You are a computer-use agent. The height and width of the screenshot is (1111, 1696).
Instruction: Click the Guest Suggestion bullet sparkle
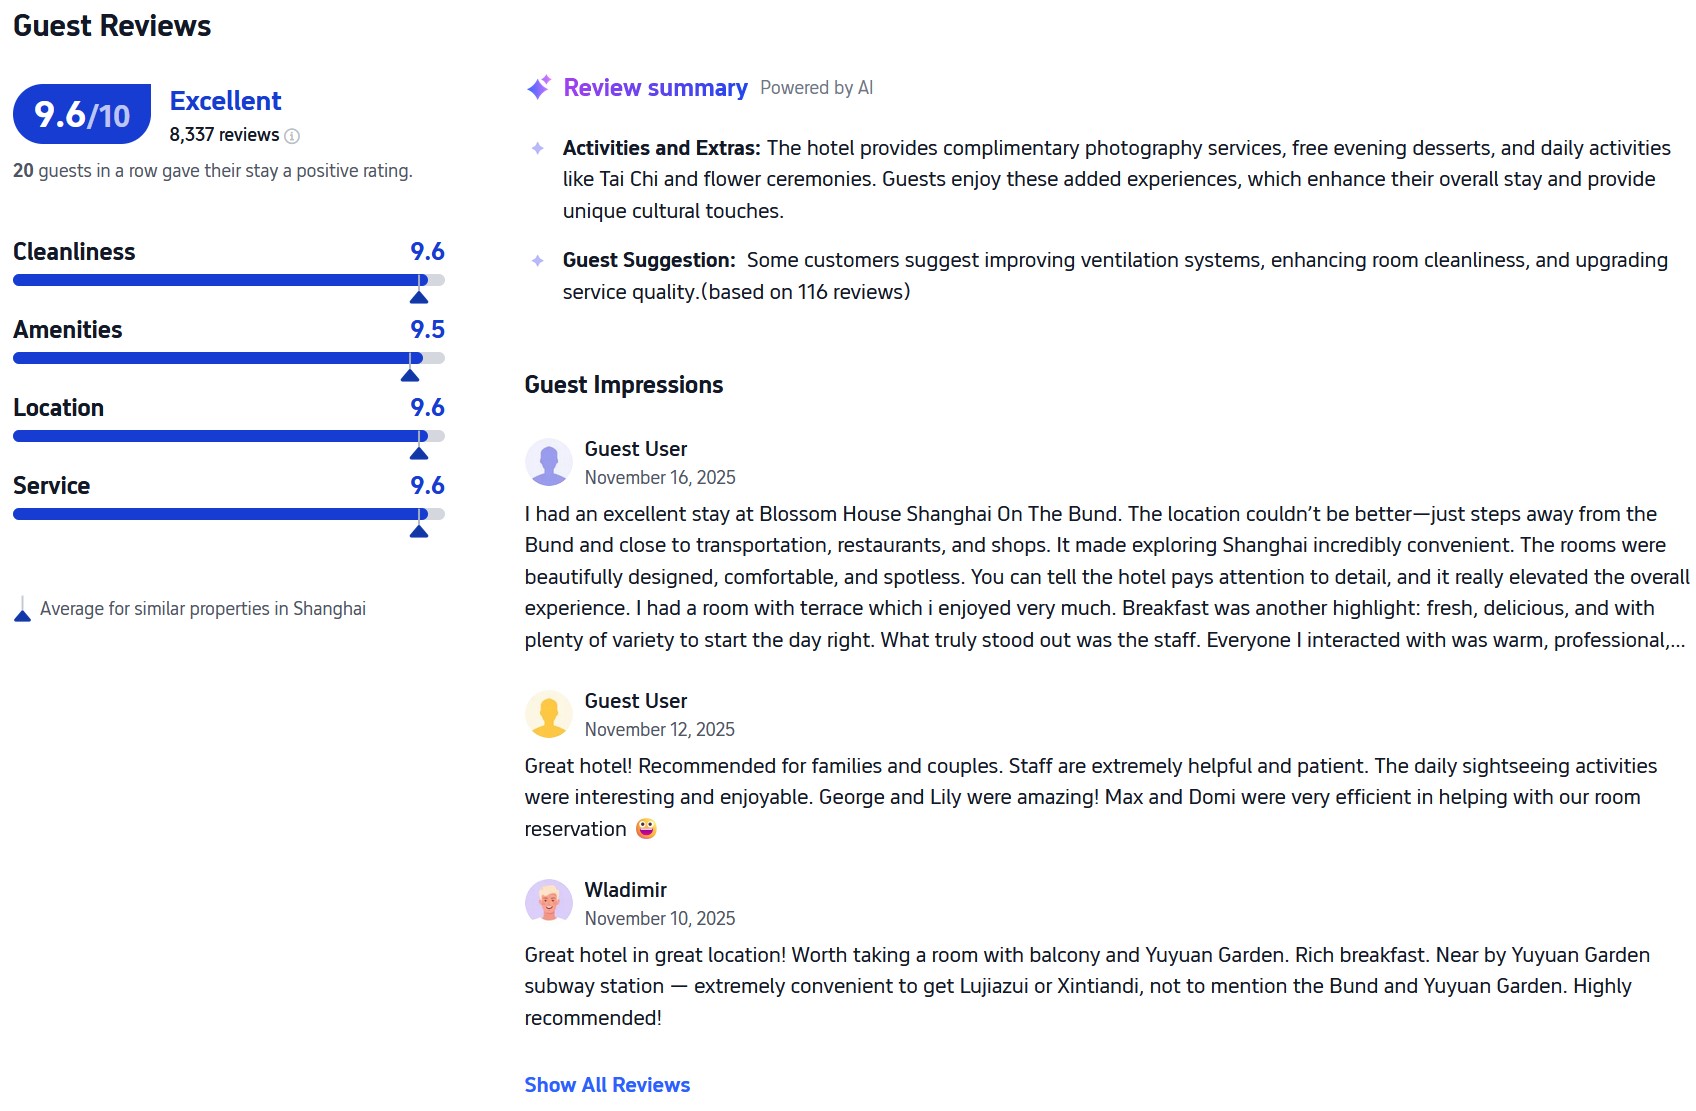coord(538,261)
